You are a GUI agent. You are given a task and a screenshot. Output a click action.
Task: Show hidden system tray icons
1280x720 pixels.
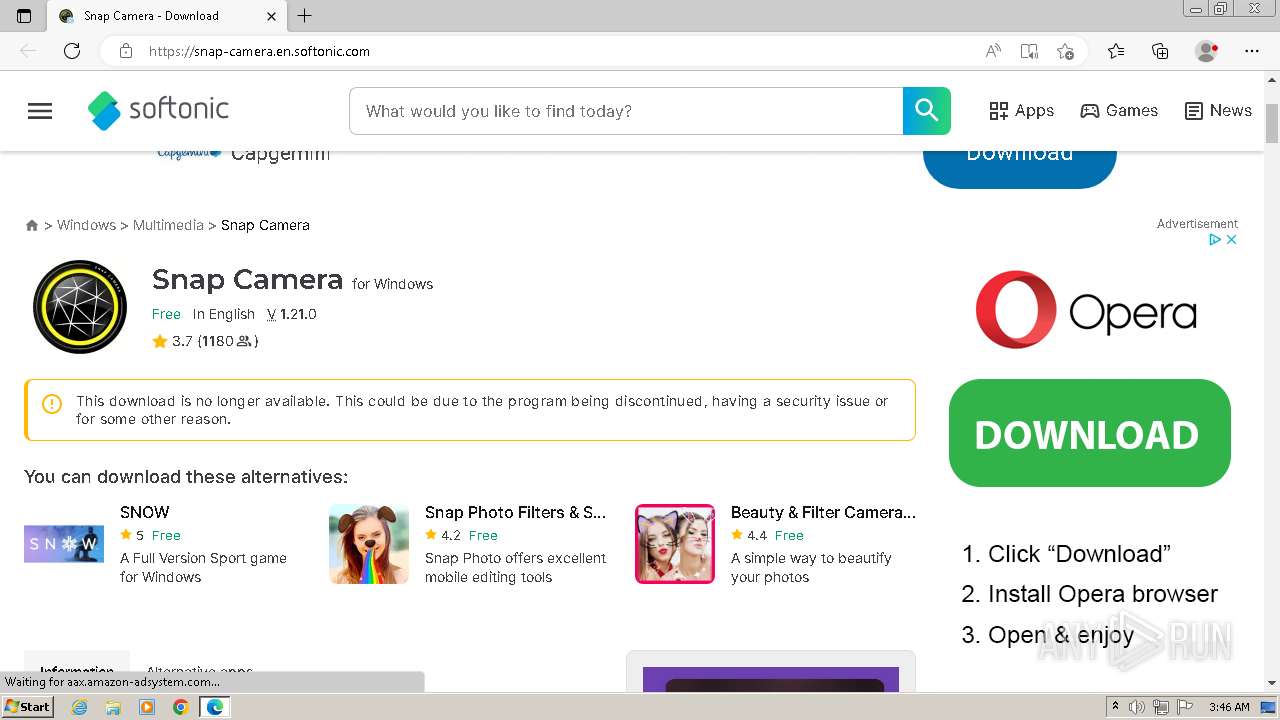tap(1115, 707)
